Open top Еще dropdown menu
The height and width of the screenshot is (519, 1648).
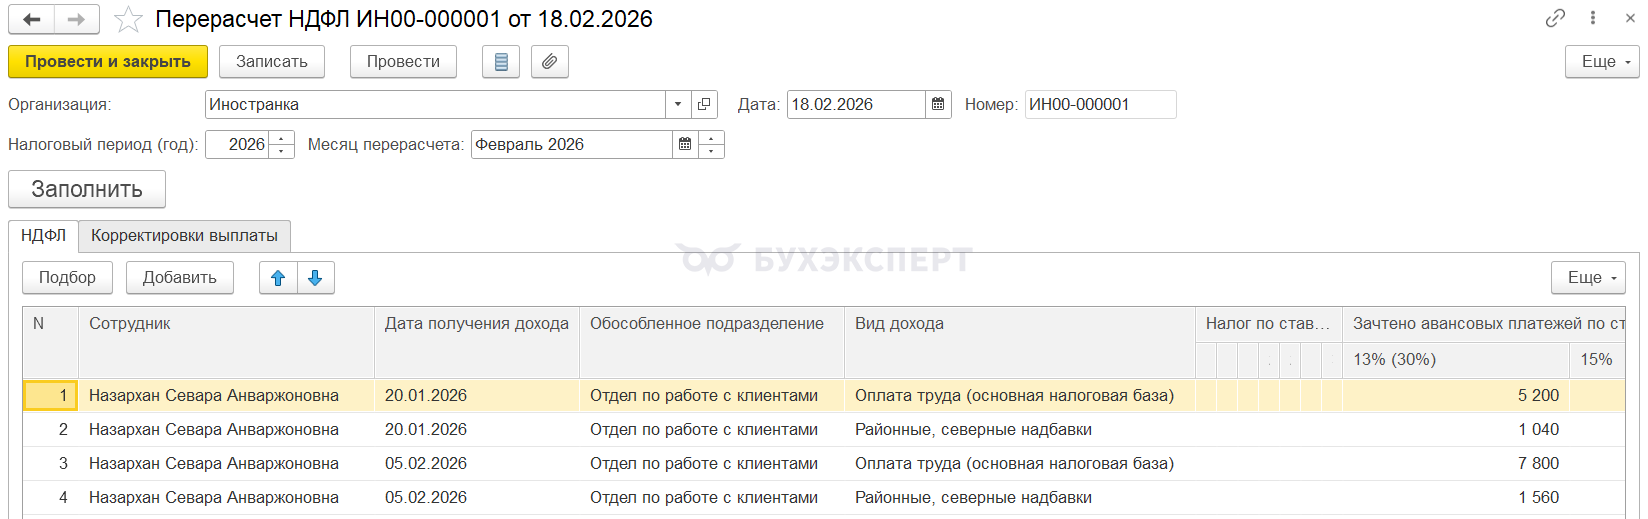(x=1602, y=62)
